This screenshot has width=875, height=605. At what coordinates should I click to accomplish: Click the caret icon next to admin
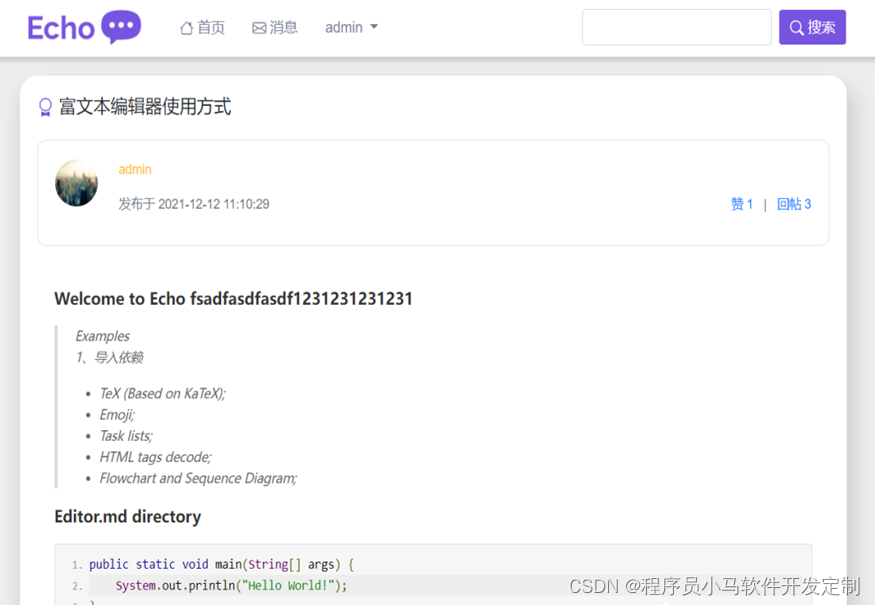click(374, 28)
